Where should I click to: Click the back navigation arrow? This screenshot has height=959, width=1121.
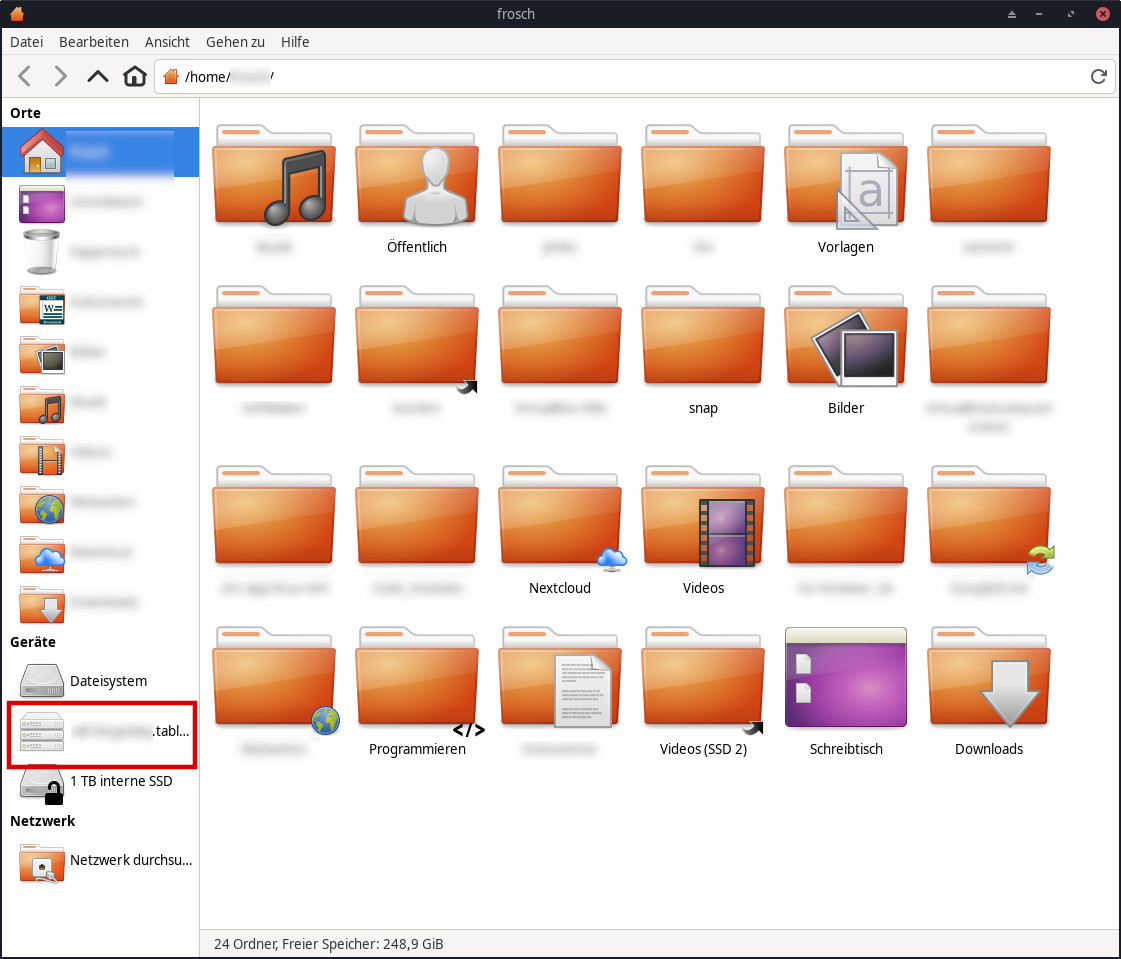click(25, 76)
